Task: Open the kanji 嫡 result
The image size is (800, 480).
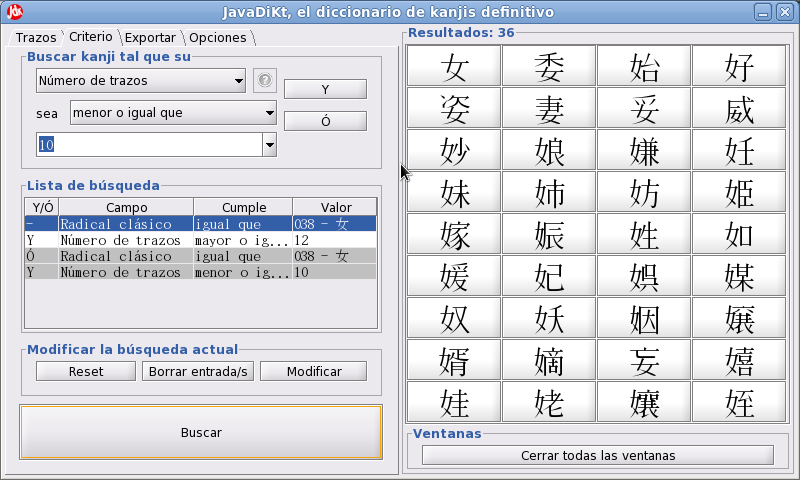Action: [x=549, y=360]
